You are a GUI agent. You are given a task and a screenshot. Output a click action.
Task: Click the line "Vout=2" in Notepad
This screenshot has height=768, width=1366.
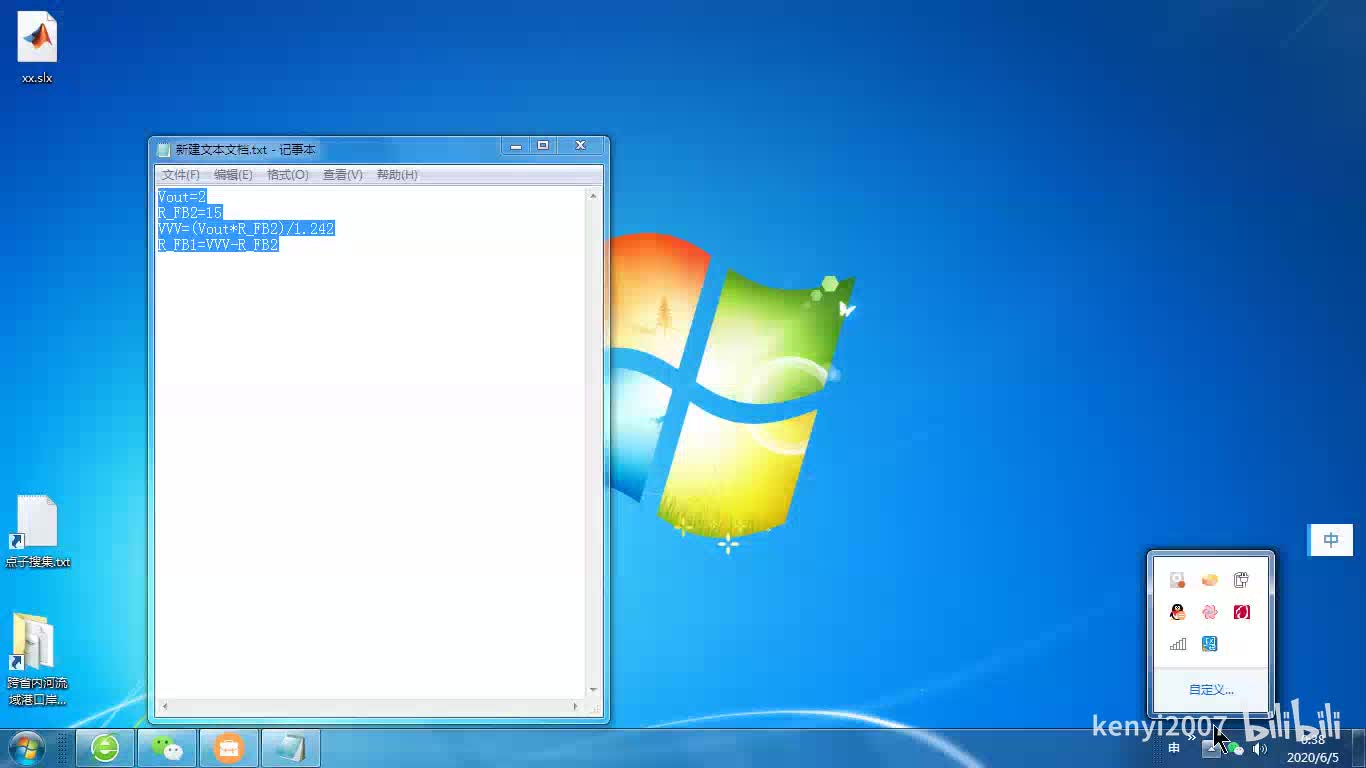(x=182, y=197)
